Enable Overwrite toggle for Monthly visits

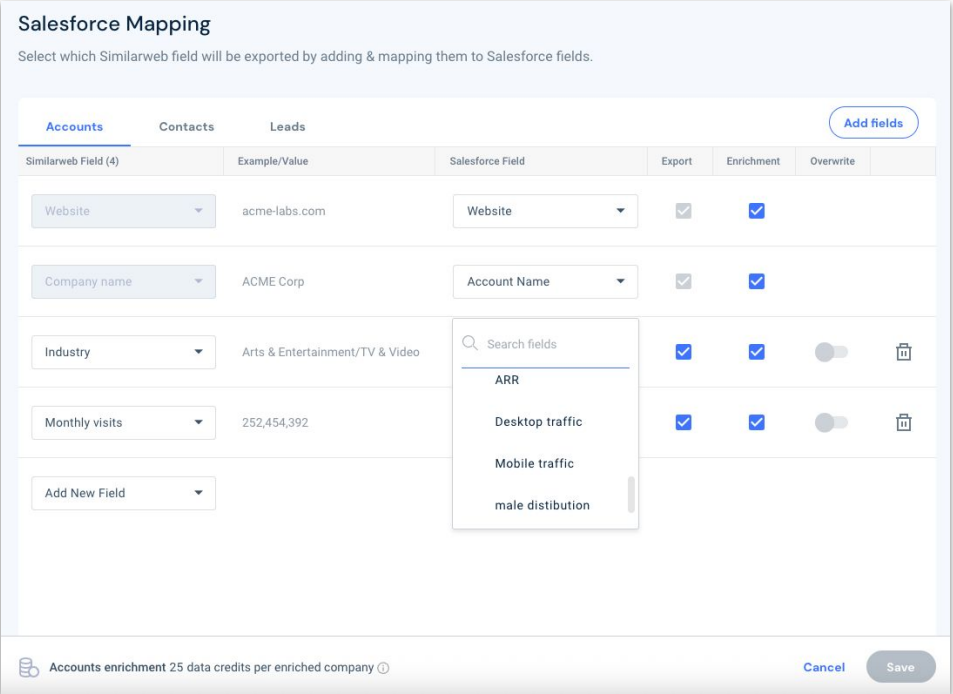(x=831, y=422)
